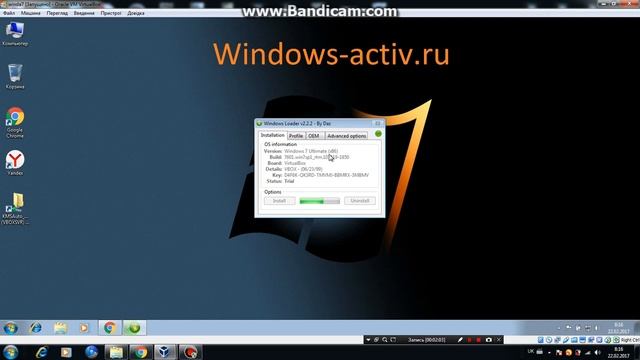Close the Bandicam recording bar

coord(499,340)
